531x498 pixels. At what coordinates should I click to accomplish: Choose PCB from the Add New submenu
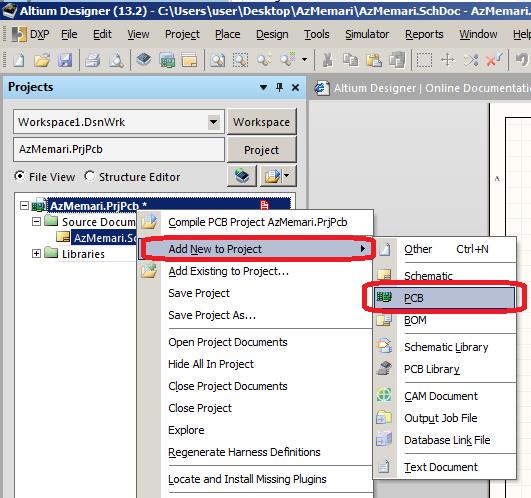click(445, 298)
